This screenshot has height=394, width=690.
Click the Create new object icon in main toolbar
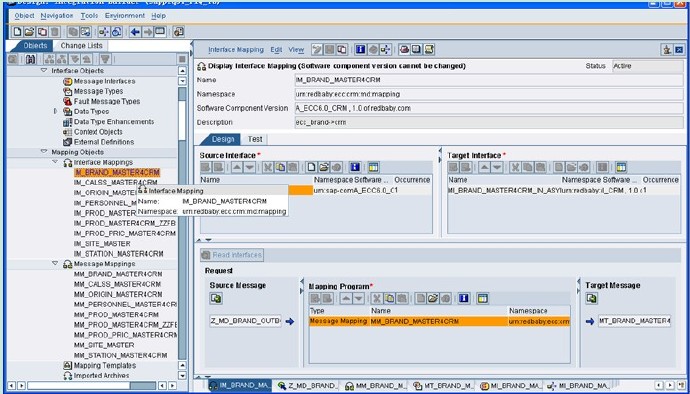pyautogui.click(x=17, y=32)
